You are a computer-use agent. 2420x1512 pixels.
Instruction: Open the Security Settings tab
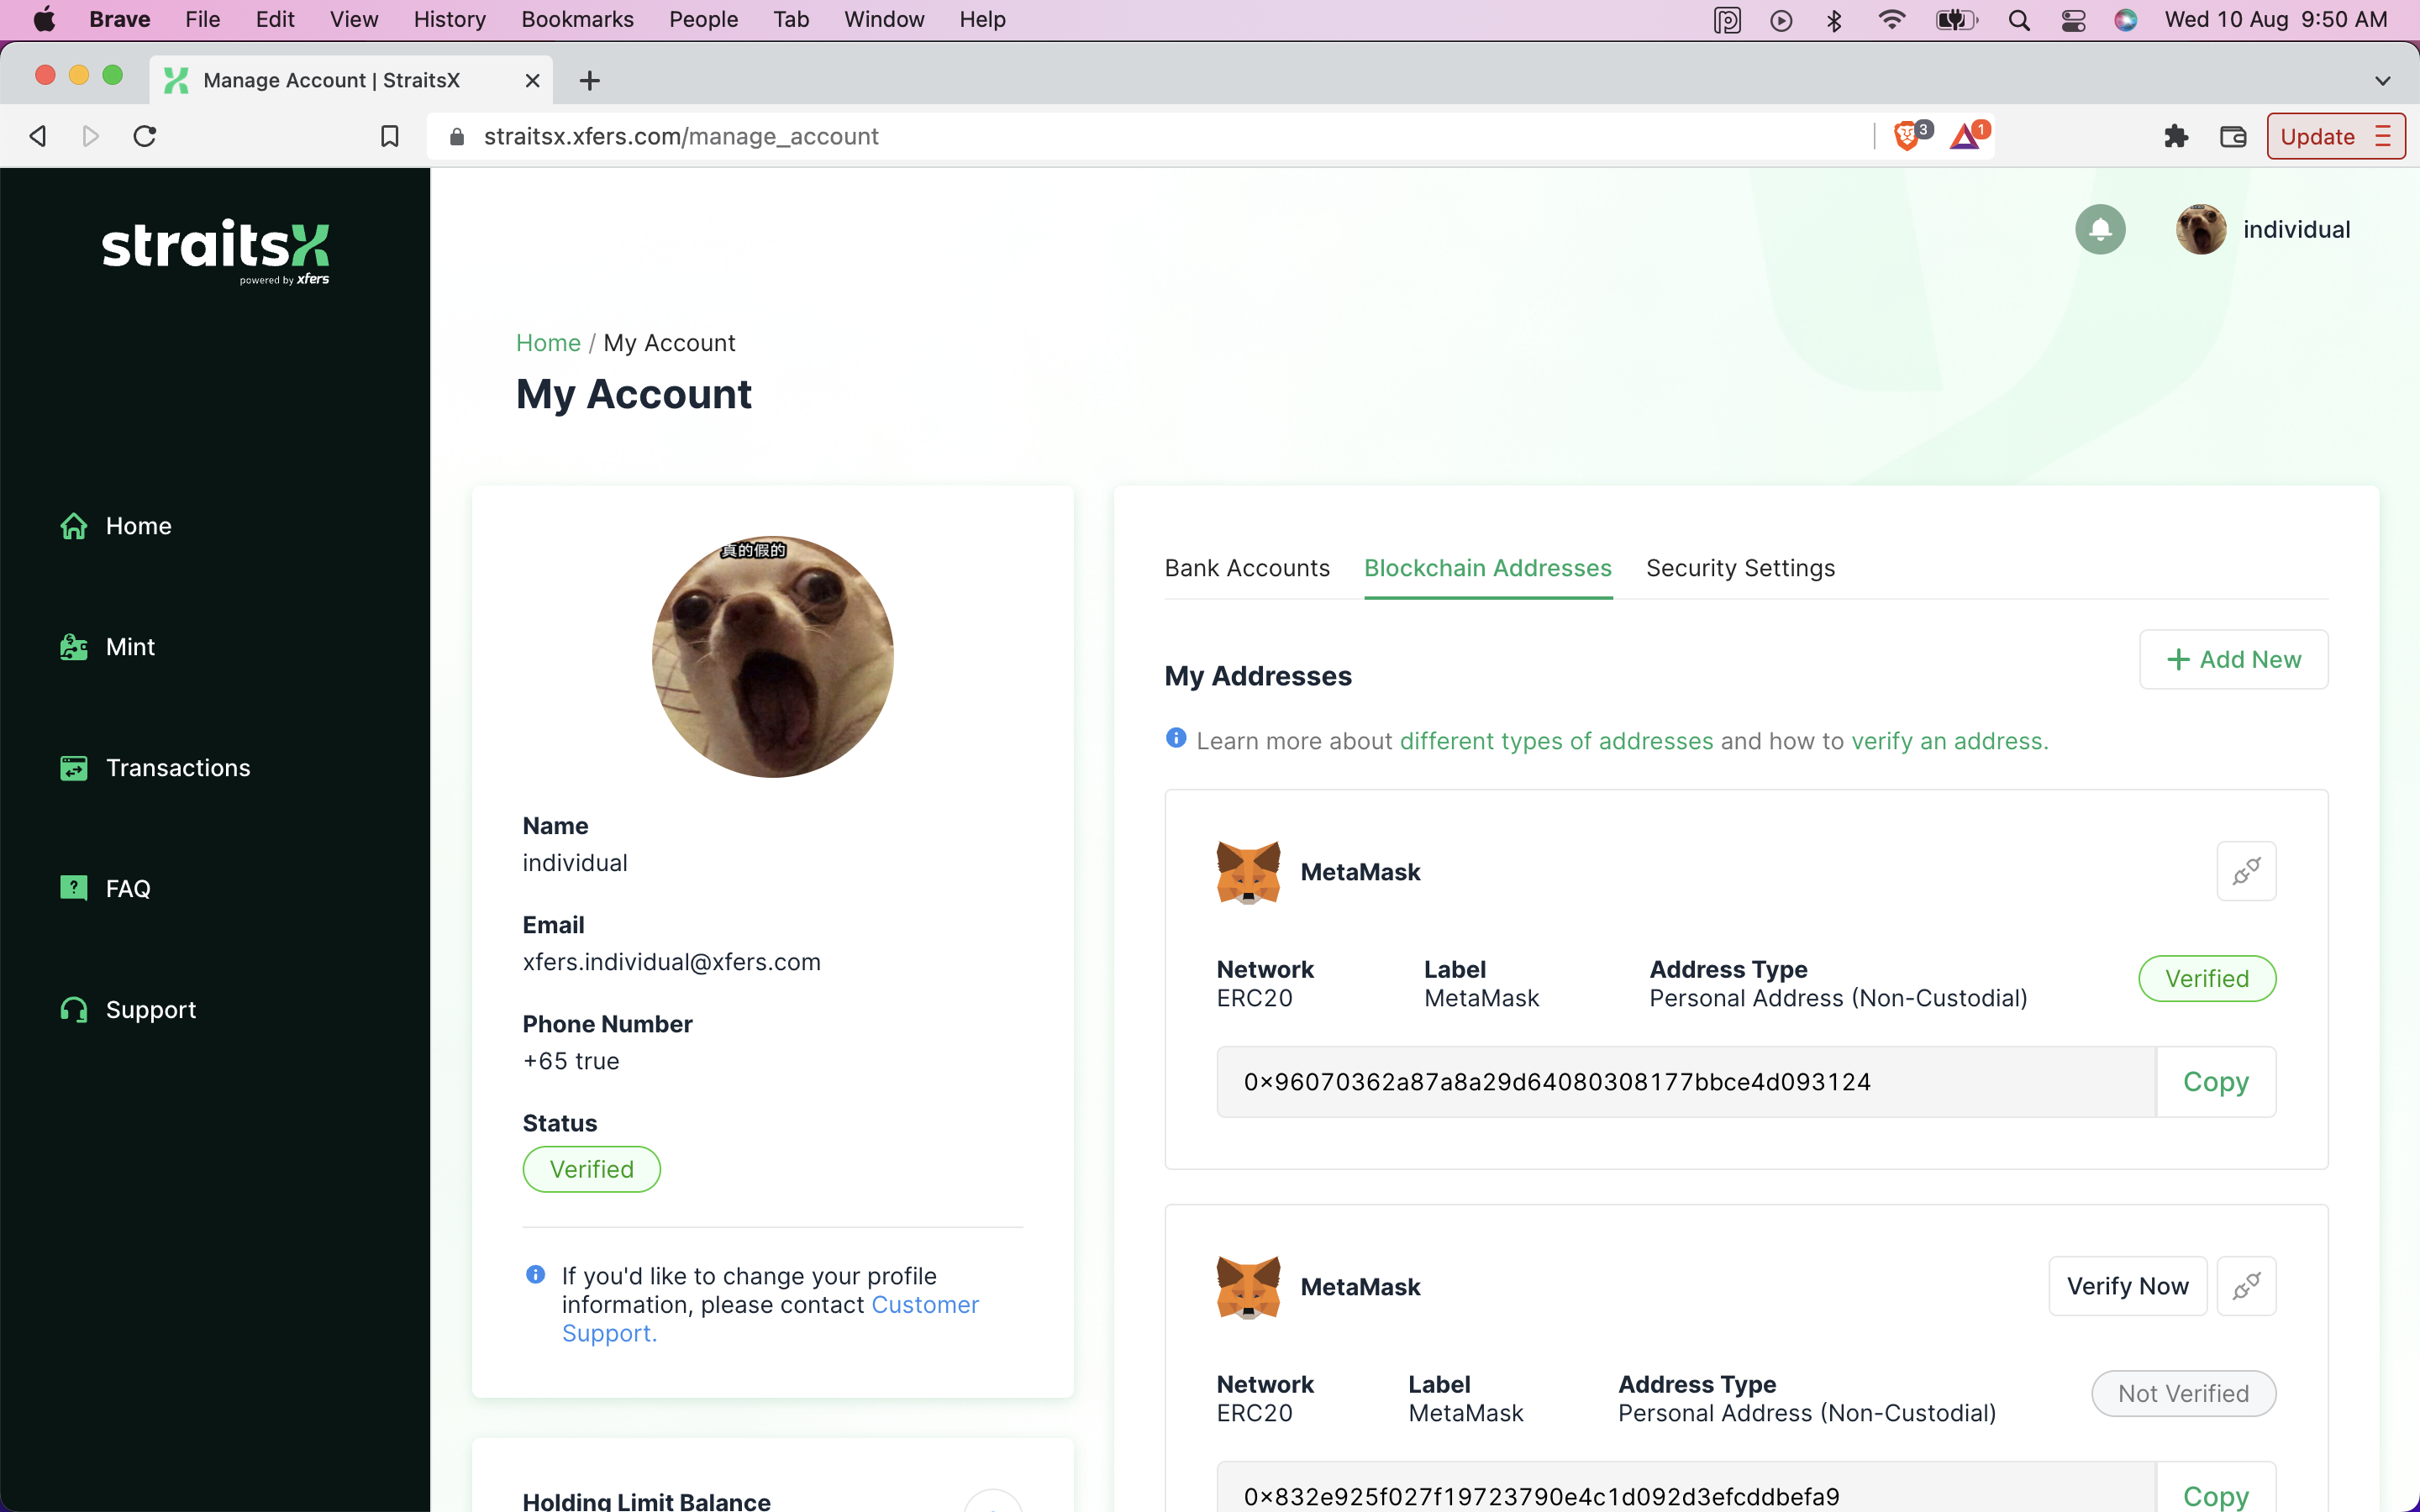point(1740,568)
